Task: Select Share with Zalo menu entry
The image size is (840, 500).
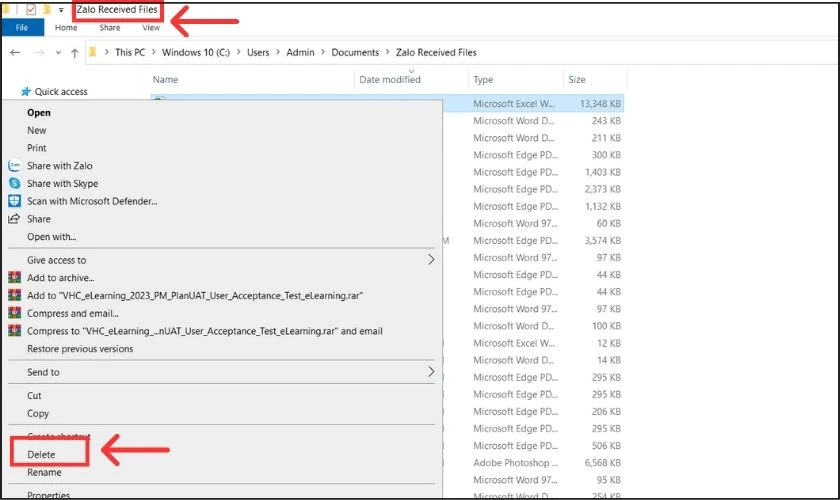Action: tap(59, 166)
